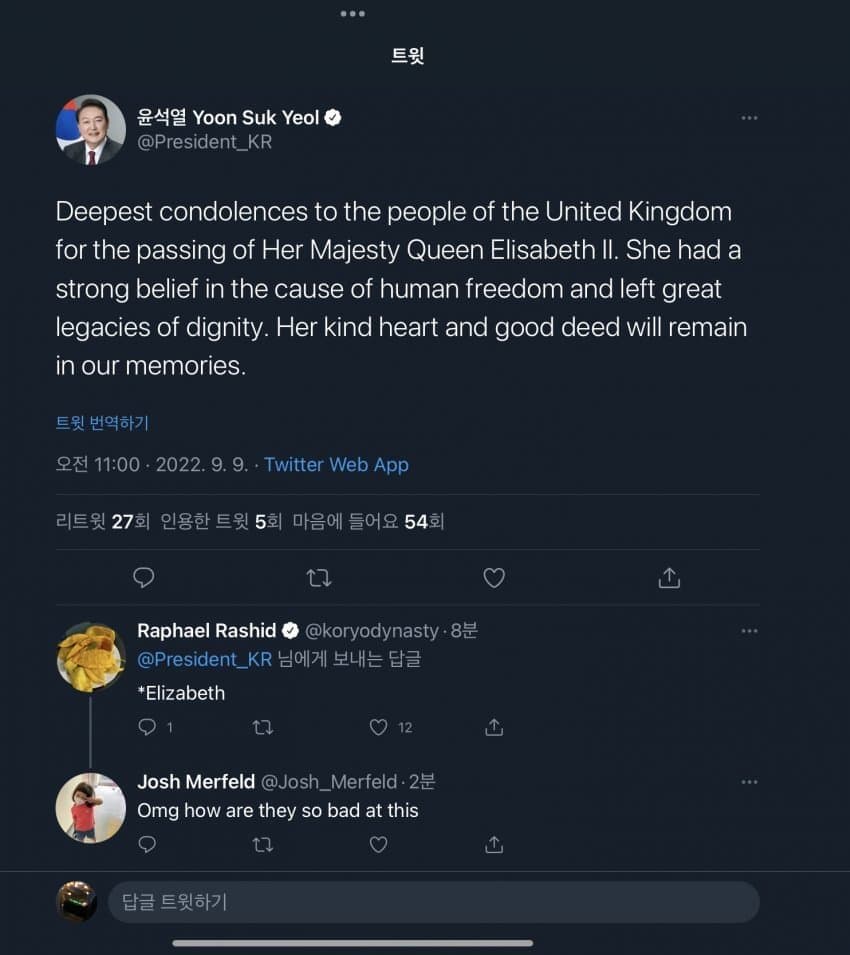Viewport: 850px width, 955px height.
Task: Share Raphael Rashid's reply
Action: (x=494, y=728)
